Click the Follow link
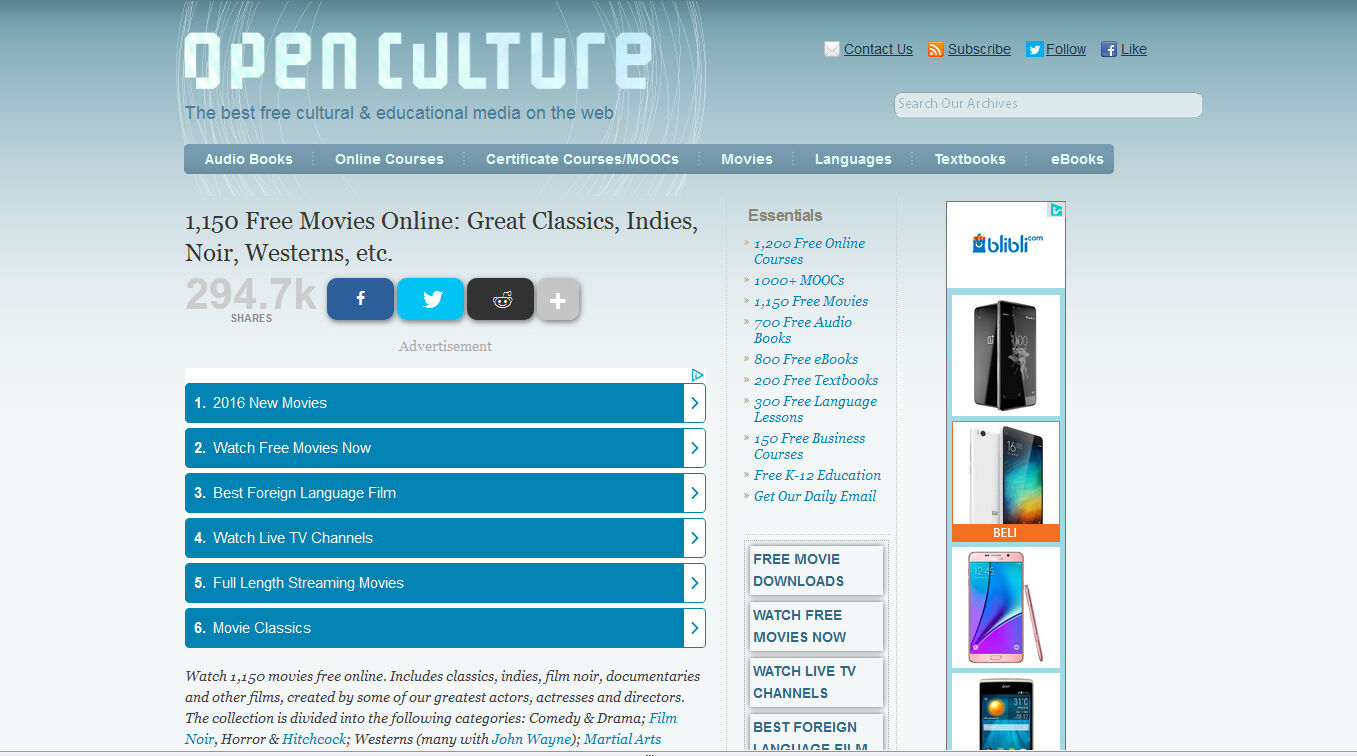1357x756 pixels. pos(1066,49)
